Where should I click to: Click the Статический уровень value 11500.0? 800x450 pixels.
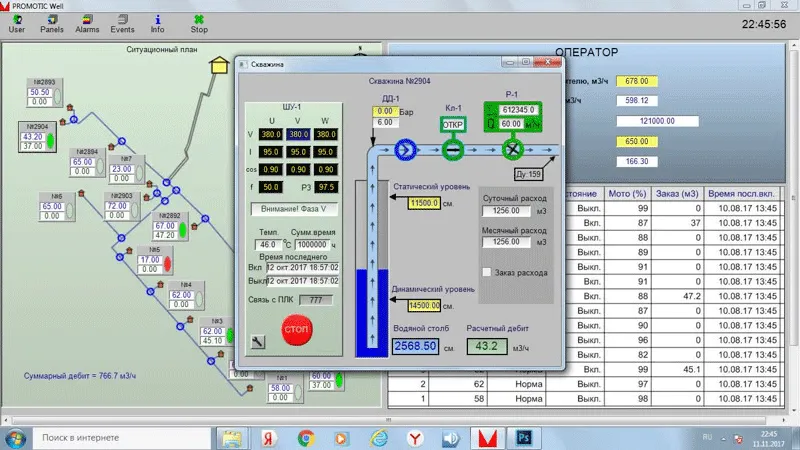424,203
